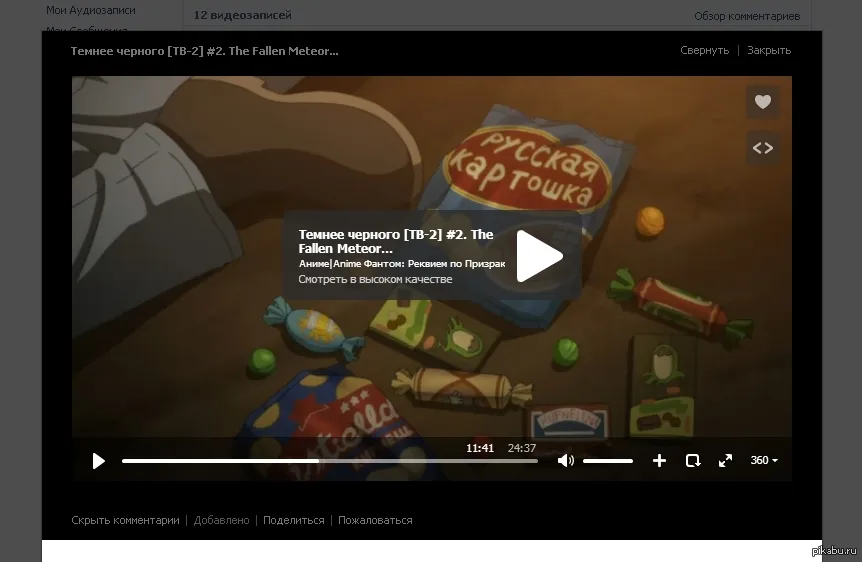Add video with the plus icon
Image resolution: width=862 pixels, height=562 pixels.
(659, 460)
